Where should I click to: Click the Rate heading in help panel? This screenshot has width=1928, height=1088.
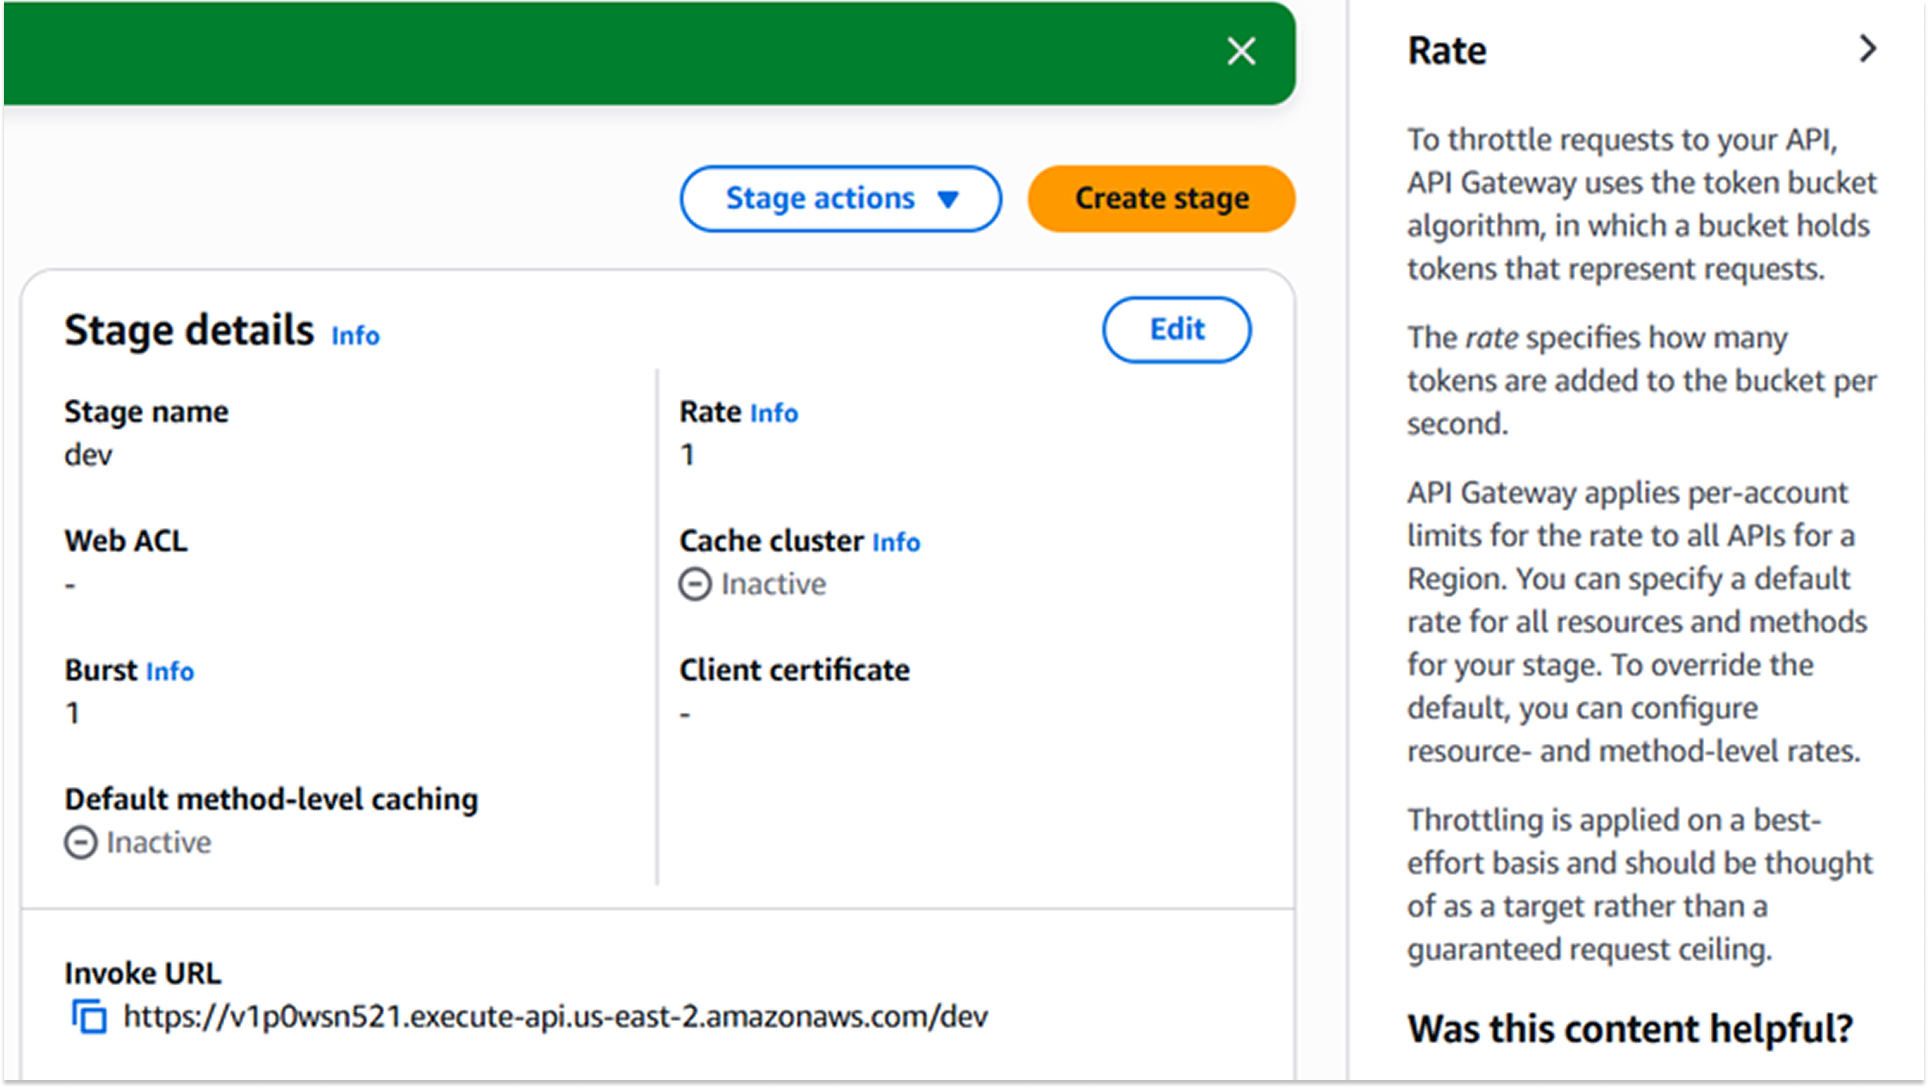1446,50
